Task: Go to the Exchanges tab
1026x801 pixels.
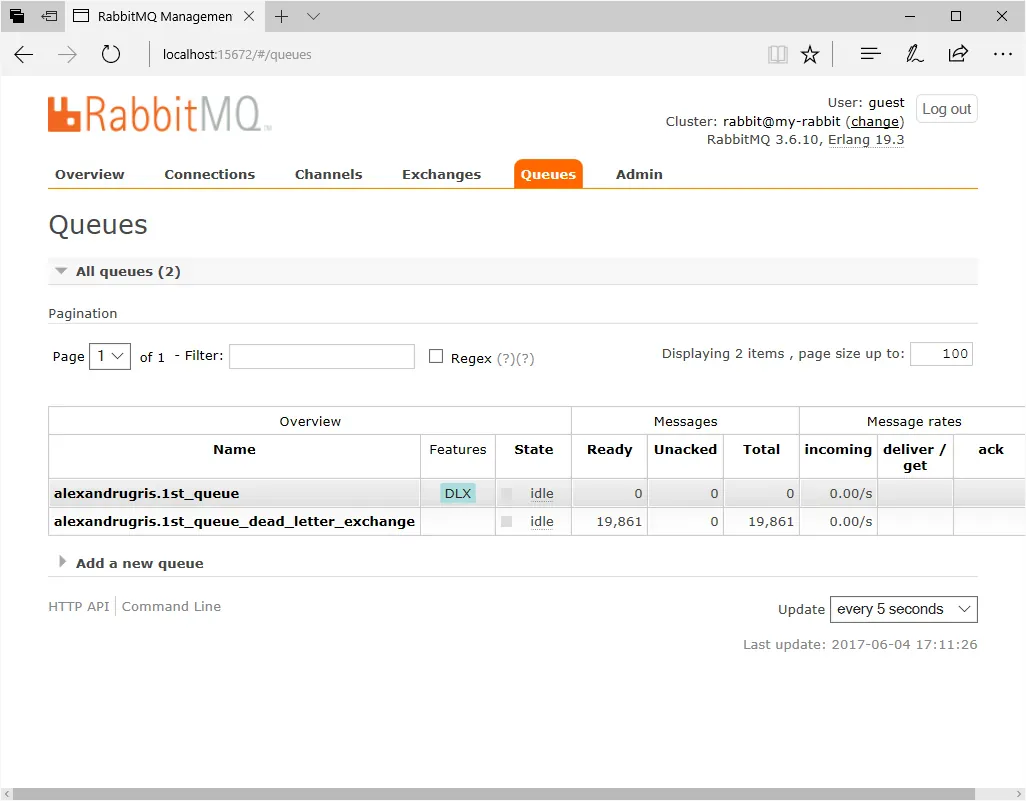Action: (x=442, y=175)
